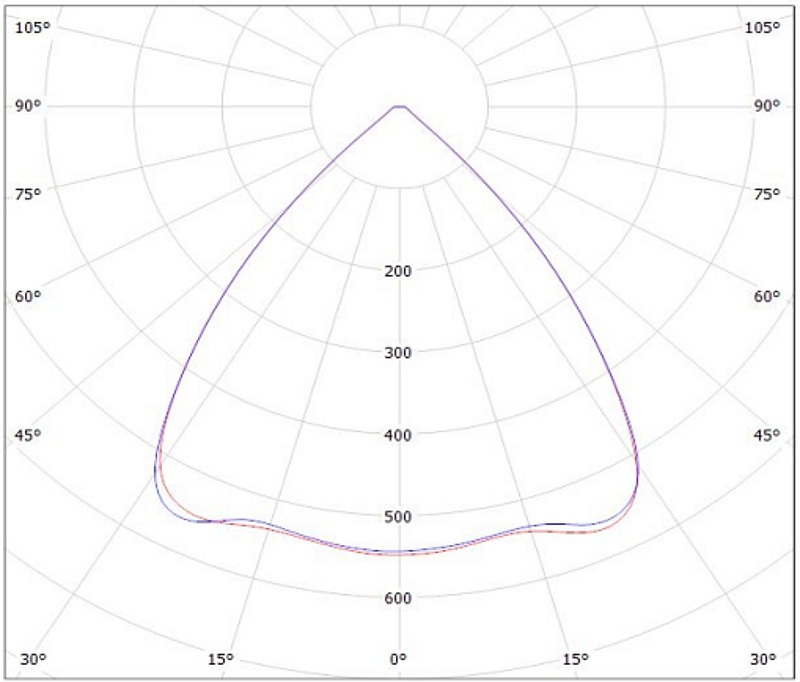
Task: Select the 500 radial scale value
Action: click(x=398, y=517)
